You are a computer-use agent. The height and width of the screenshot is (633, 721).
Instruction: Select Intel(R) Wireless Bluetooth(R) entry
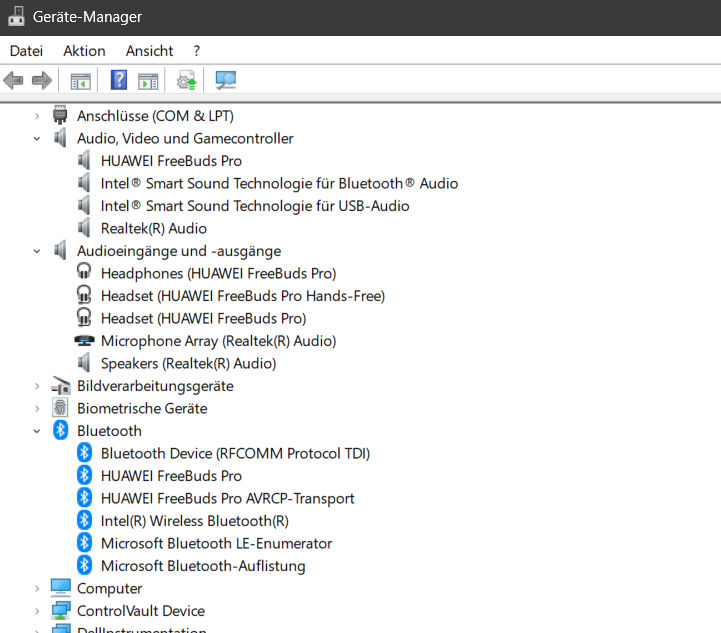point(195,521)
